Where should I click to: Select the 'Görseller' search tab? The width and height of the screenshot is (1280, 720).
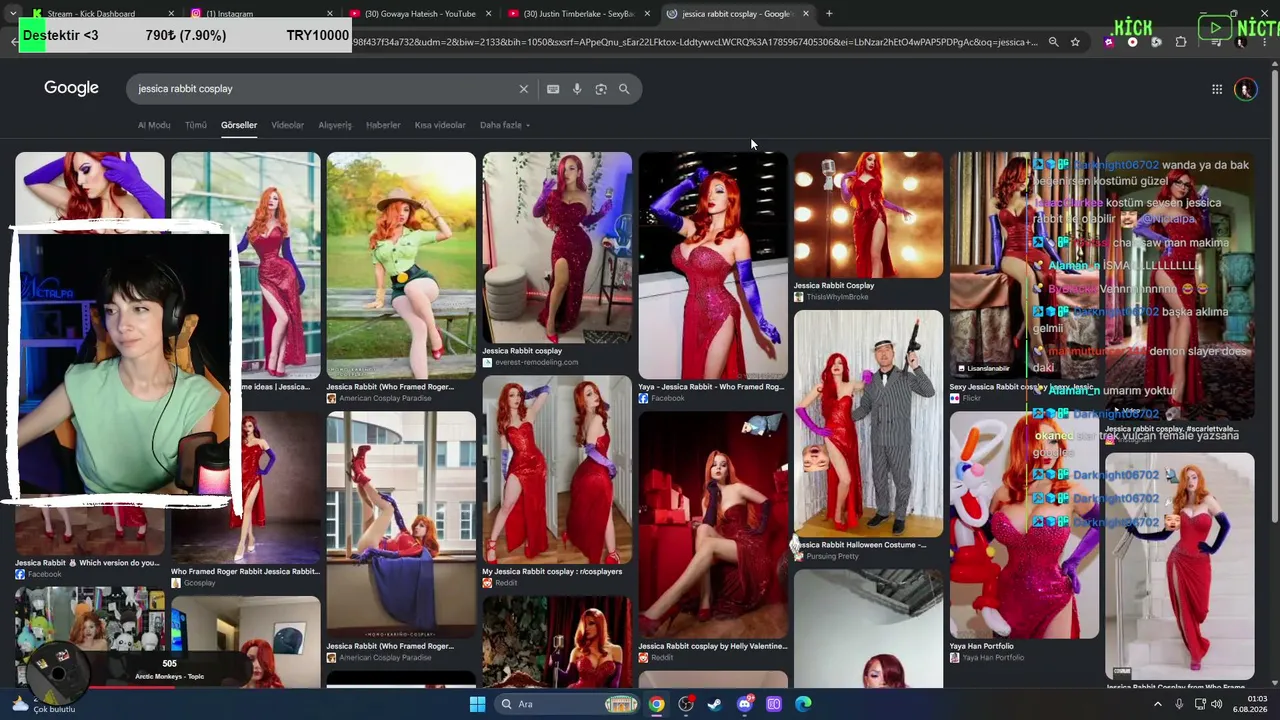click(239, 125)
